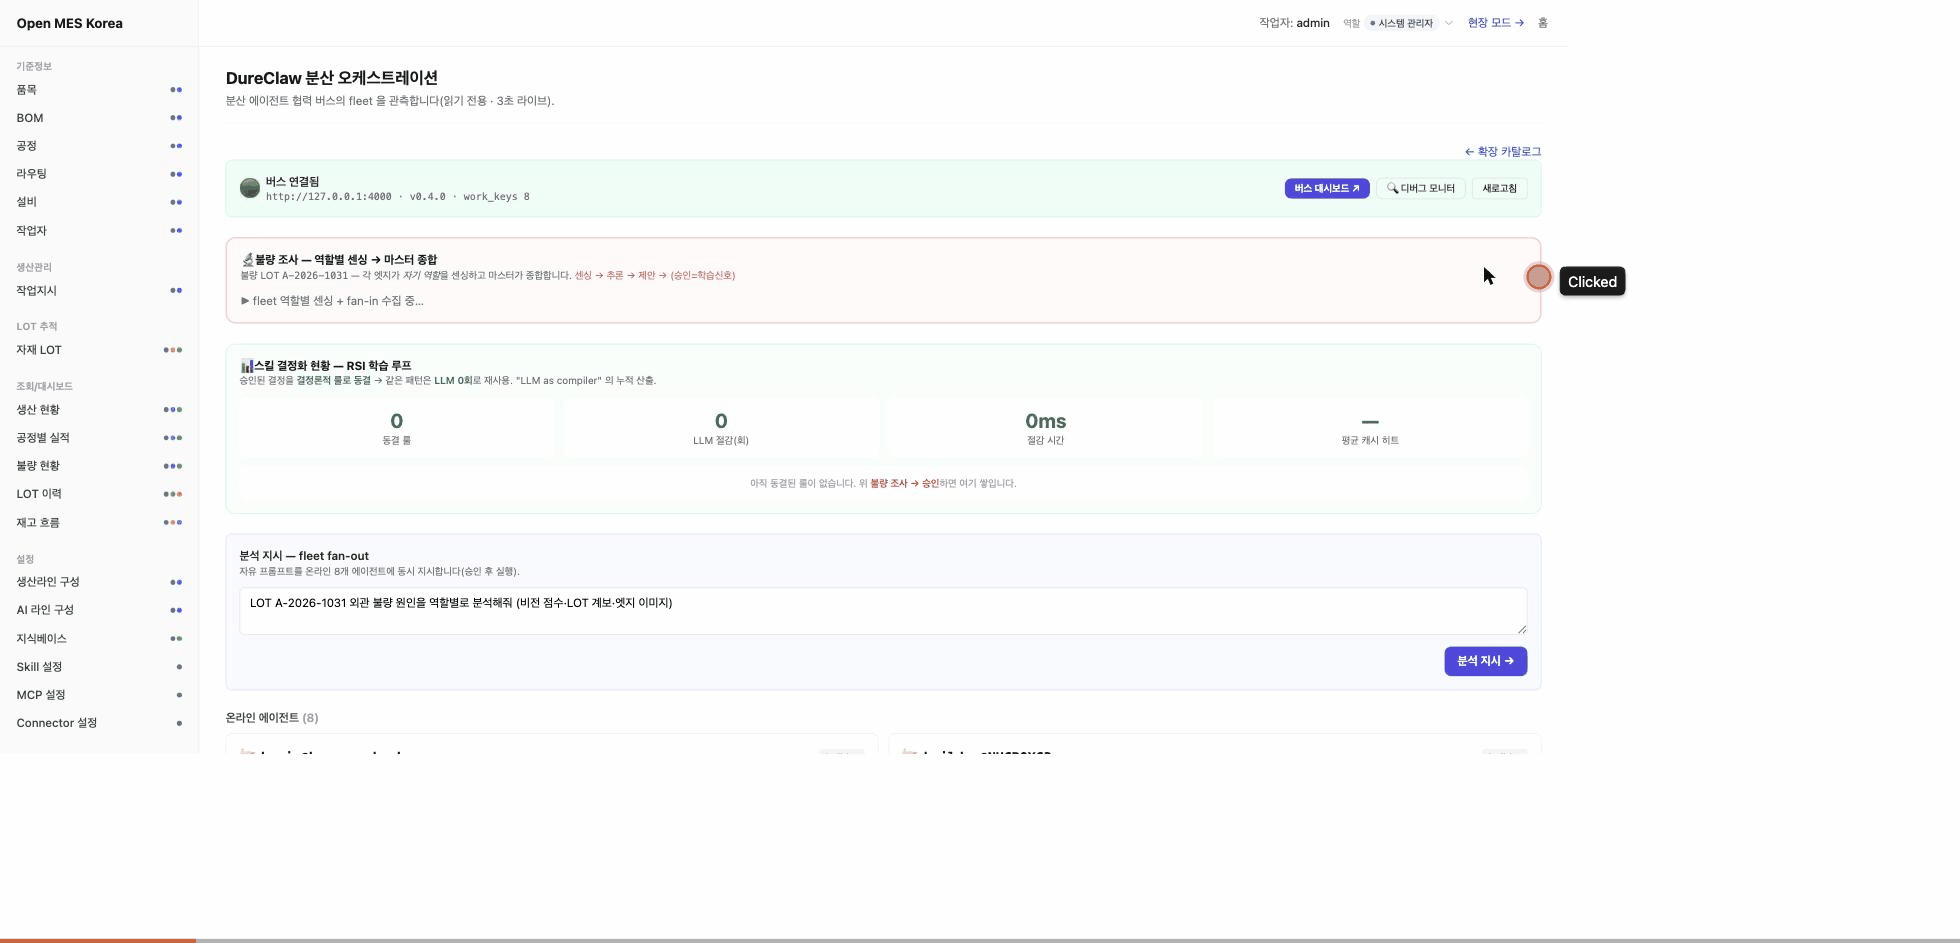Image resolution: width=1960 pixels, height=943 pixels.
Task: Click the green bus connection status indicator
Action: [250, 188]
